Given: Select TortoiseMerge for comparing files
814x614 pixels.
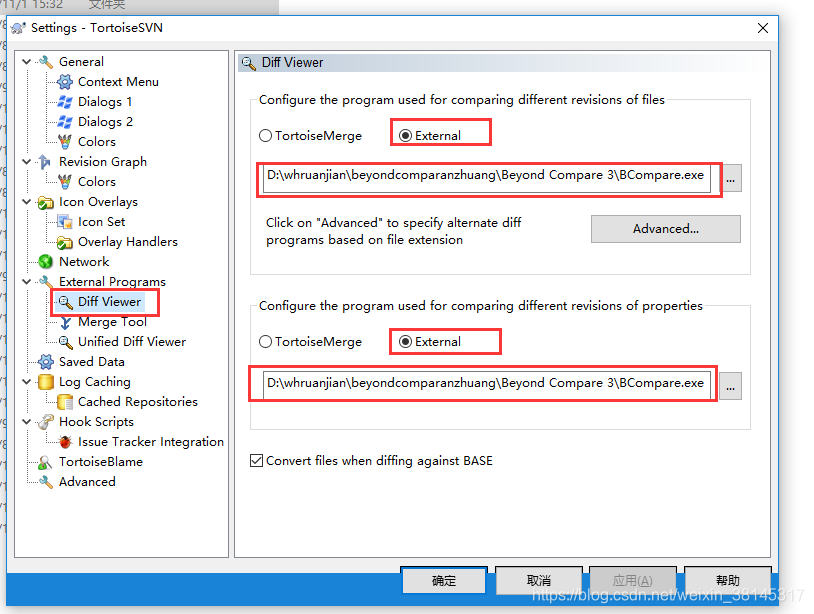Looking at the screenshot, I should click(x=310, y=135).
